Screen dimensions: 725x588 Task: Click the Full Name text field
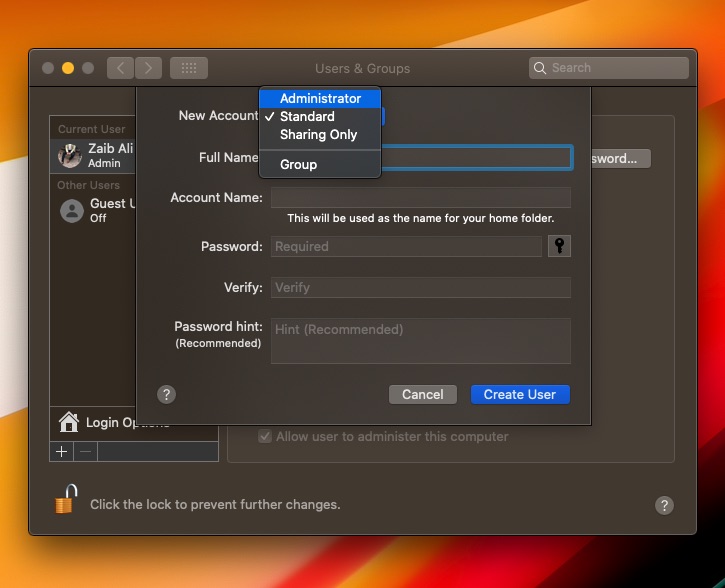[476, 158]
